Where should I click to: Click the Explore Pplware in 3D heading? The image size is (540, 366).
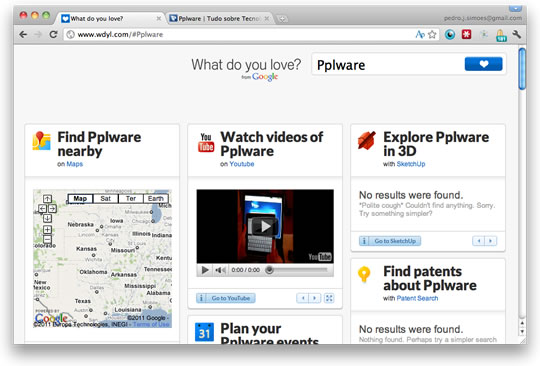pos(436,144)
